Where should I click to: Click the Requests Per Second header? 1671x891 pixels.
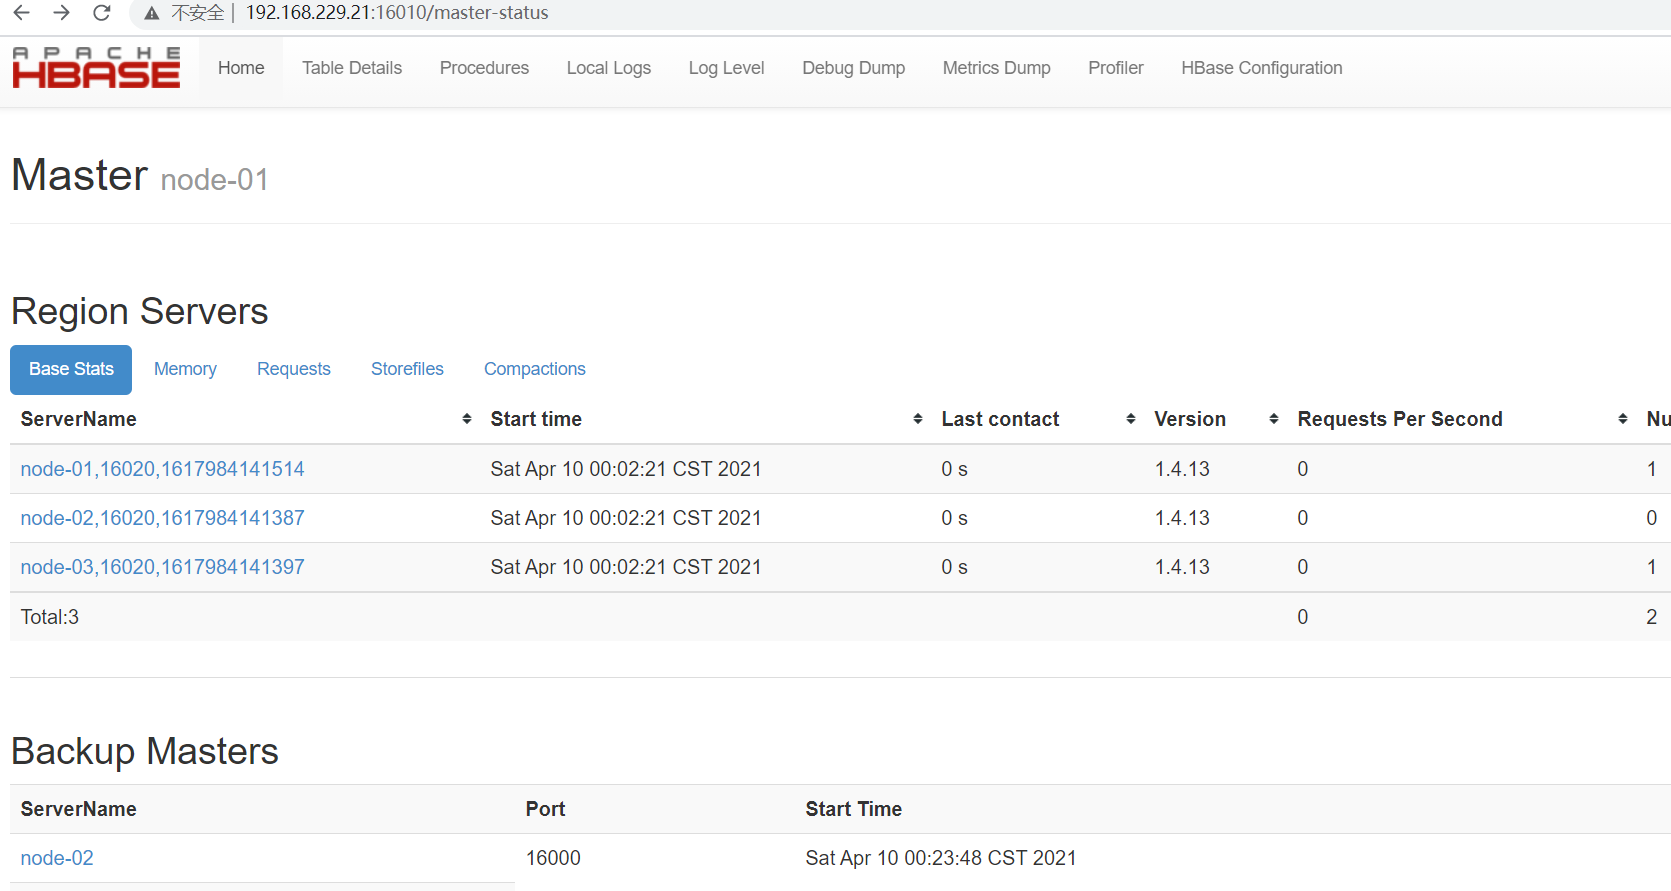1400,419
